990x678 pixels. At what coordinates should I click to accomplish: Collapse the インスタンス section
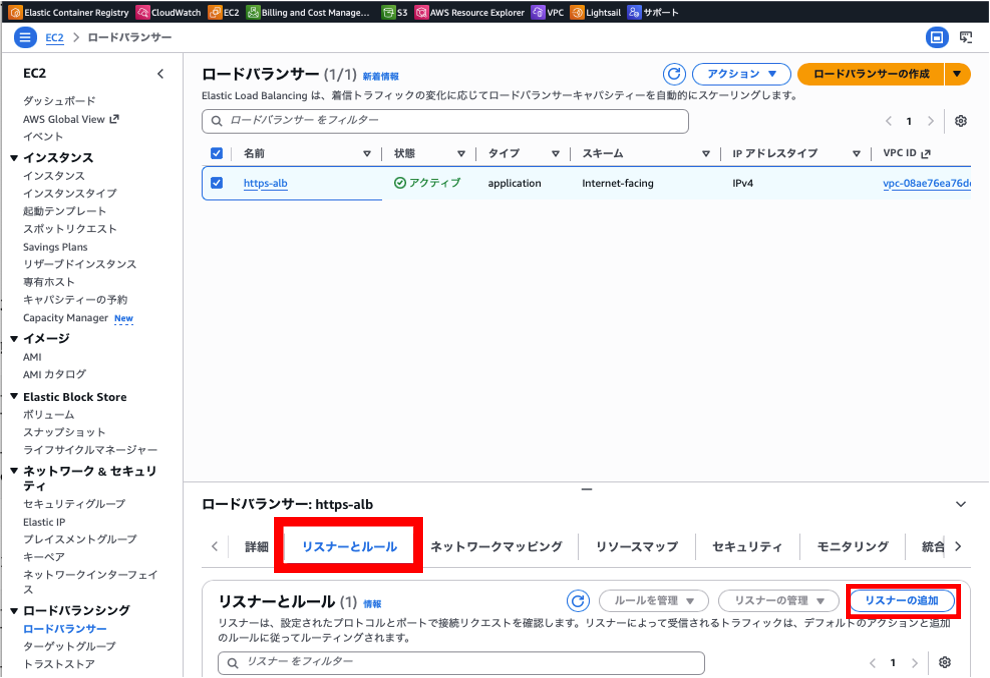14,157
